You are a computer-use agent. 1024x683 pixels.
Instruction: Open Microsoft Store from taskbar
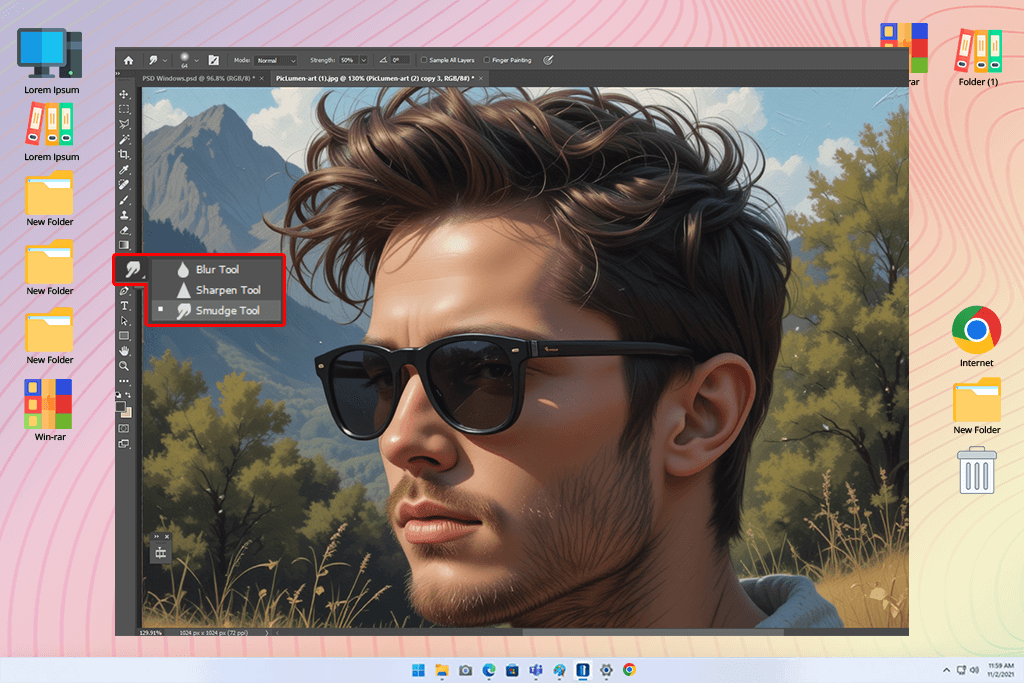[x=513, y=670]
